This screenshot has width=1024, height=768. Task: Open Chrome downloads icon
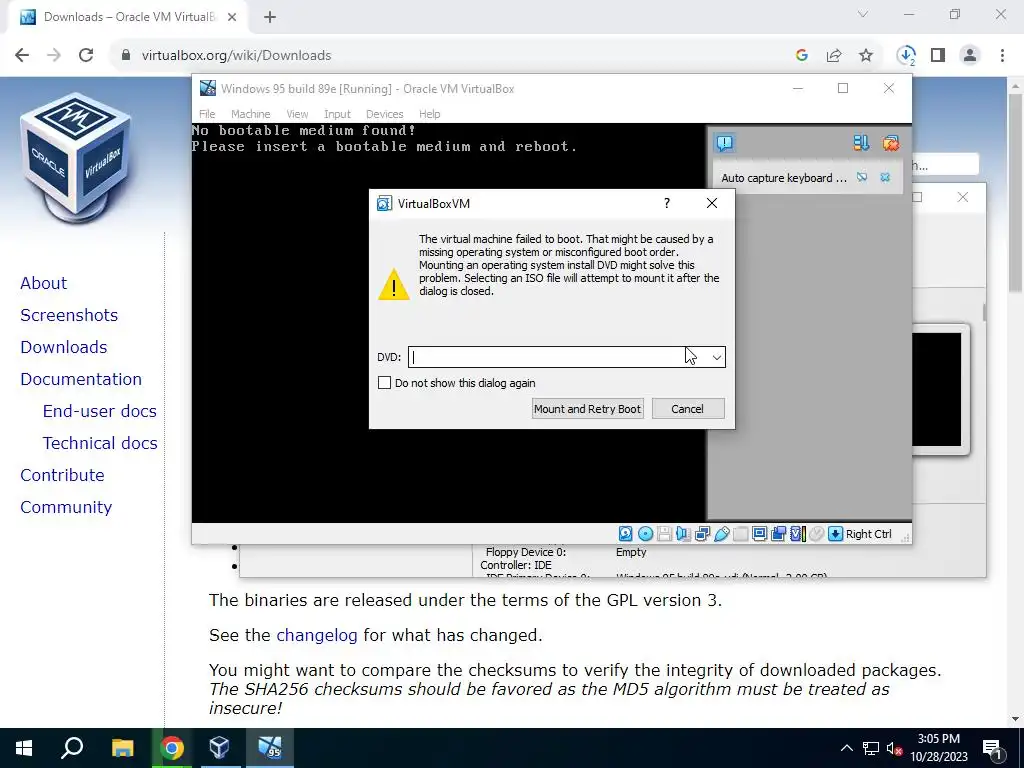tap(906, 56)
